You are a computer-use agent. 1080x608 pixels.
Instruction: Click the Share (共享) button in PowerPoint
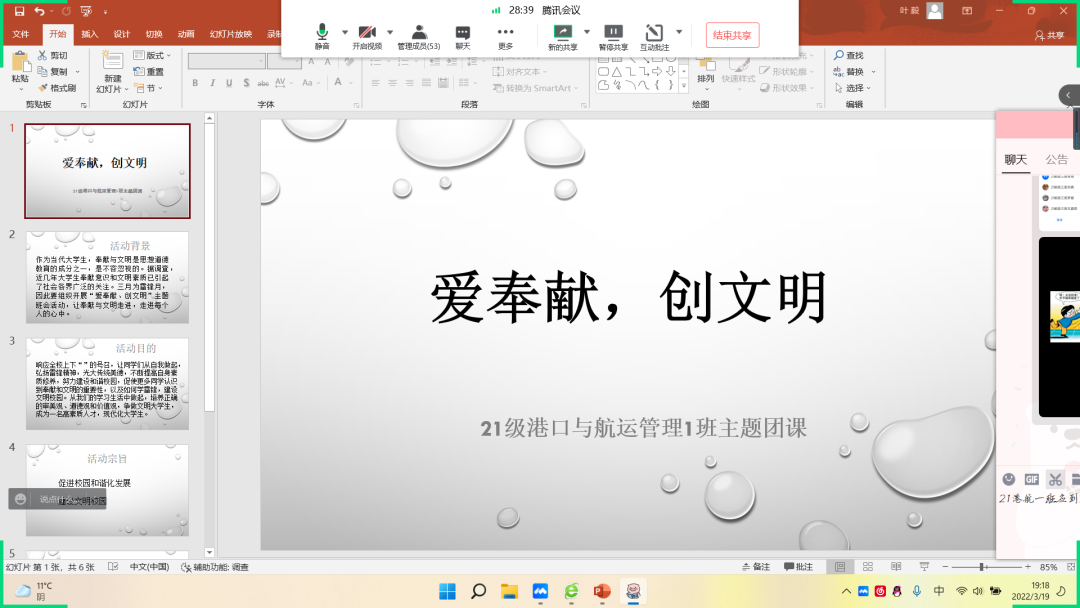pyautogui.click(x=1048, y=35)
